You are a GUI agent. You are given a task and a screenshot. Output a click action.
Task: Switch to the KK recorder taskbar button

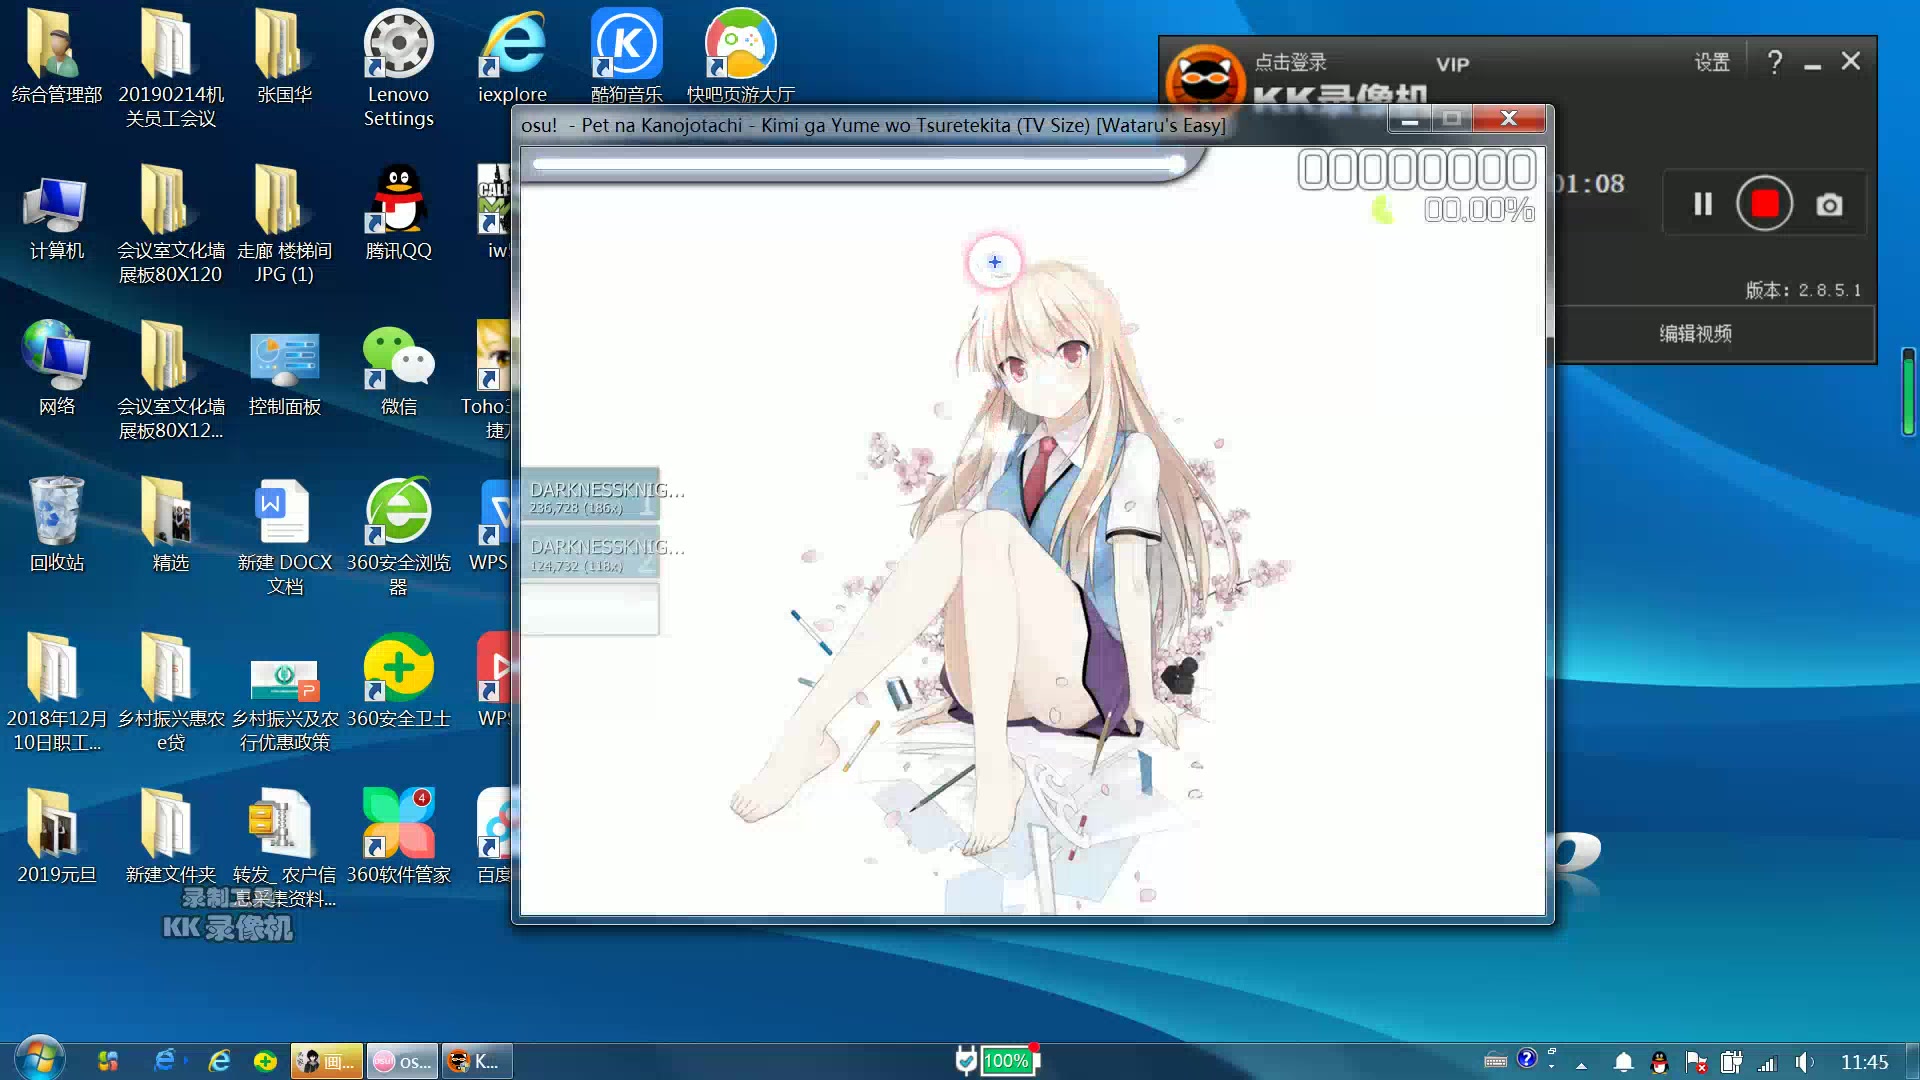point(477,1061)
